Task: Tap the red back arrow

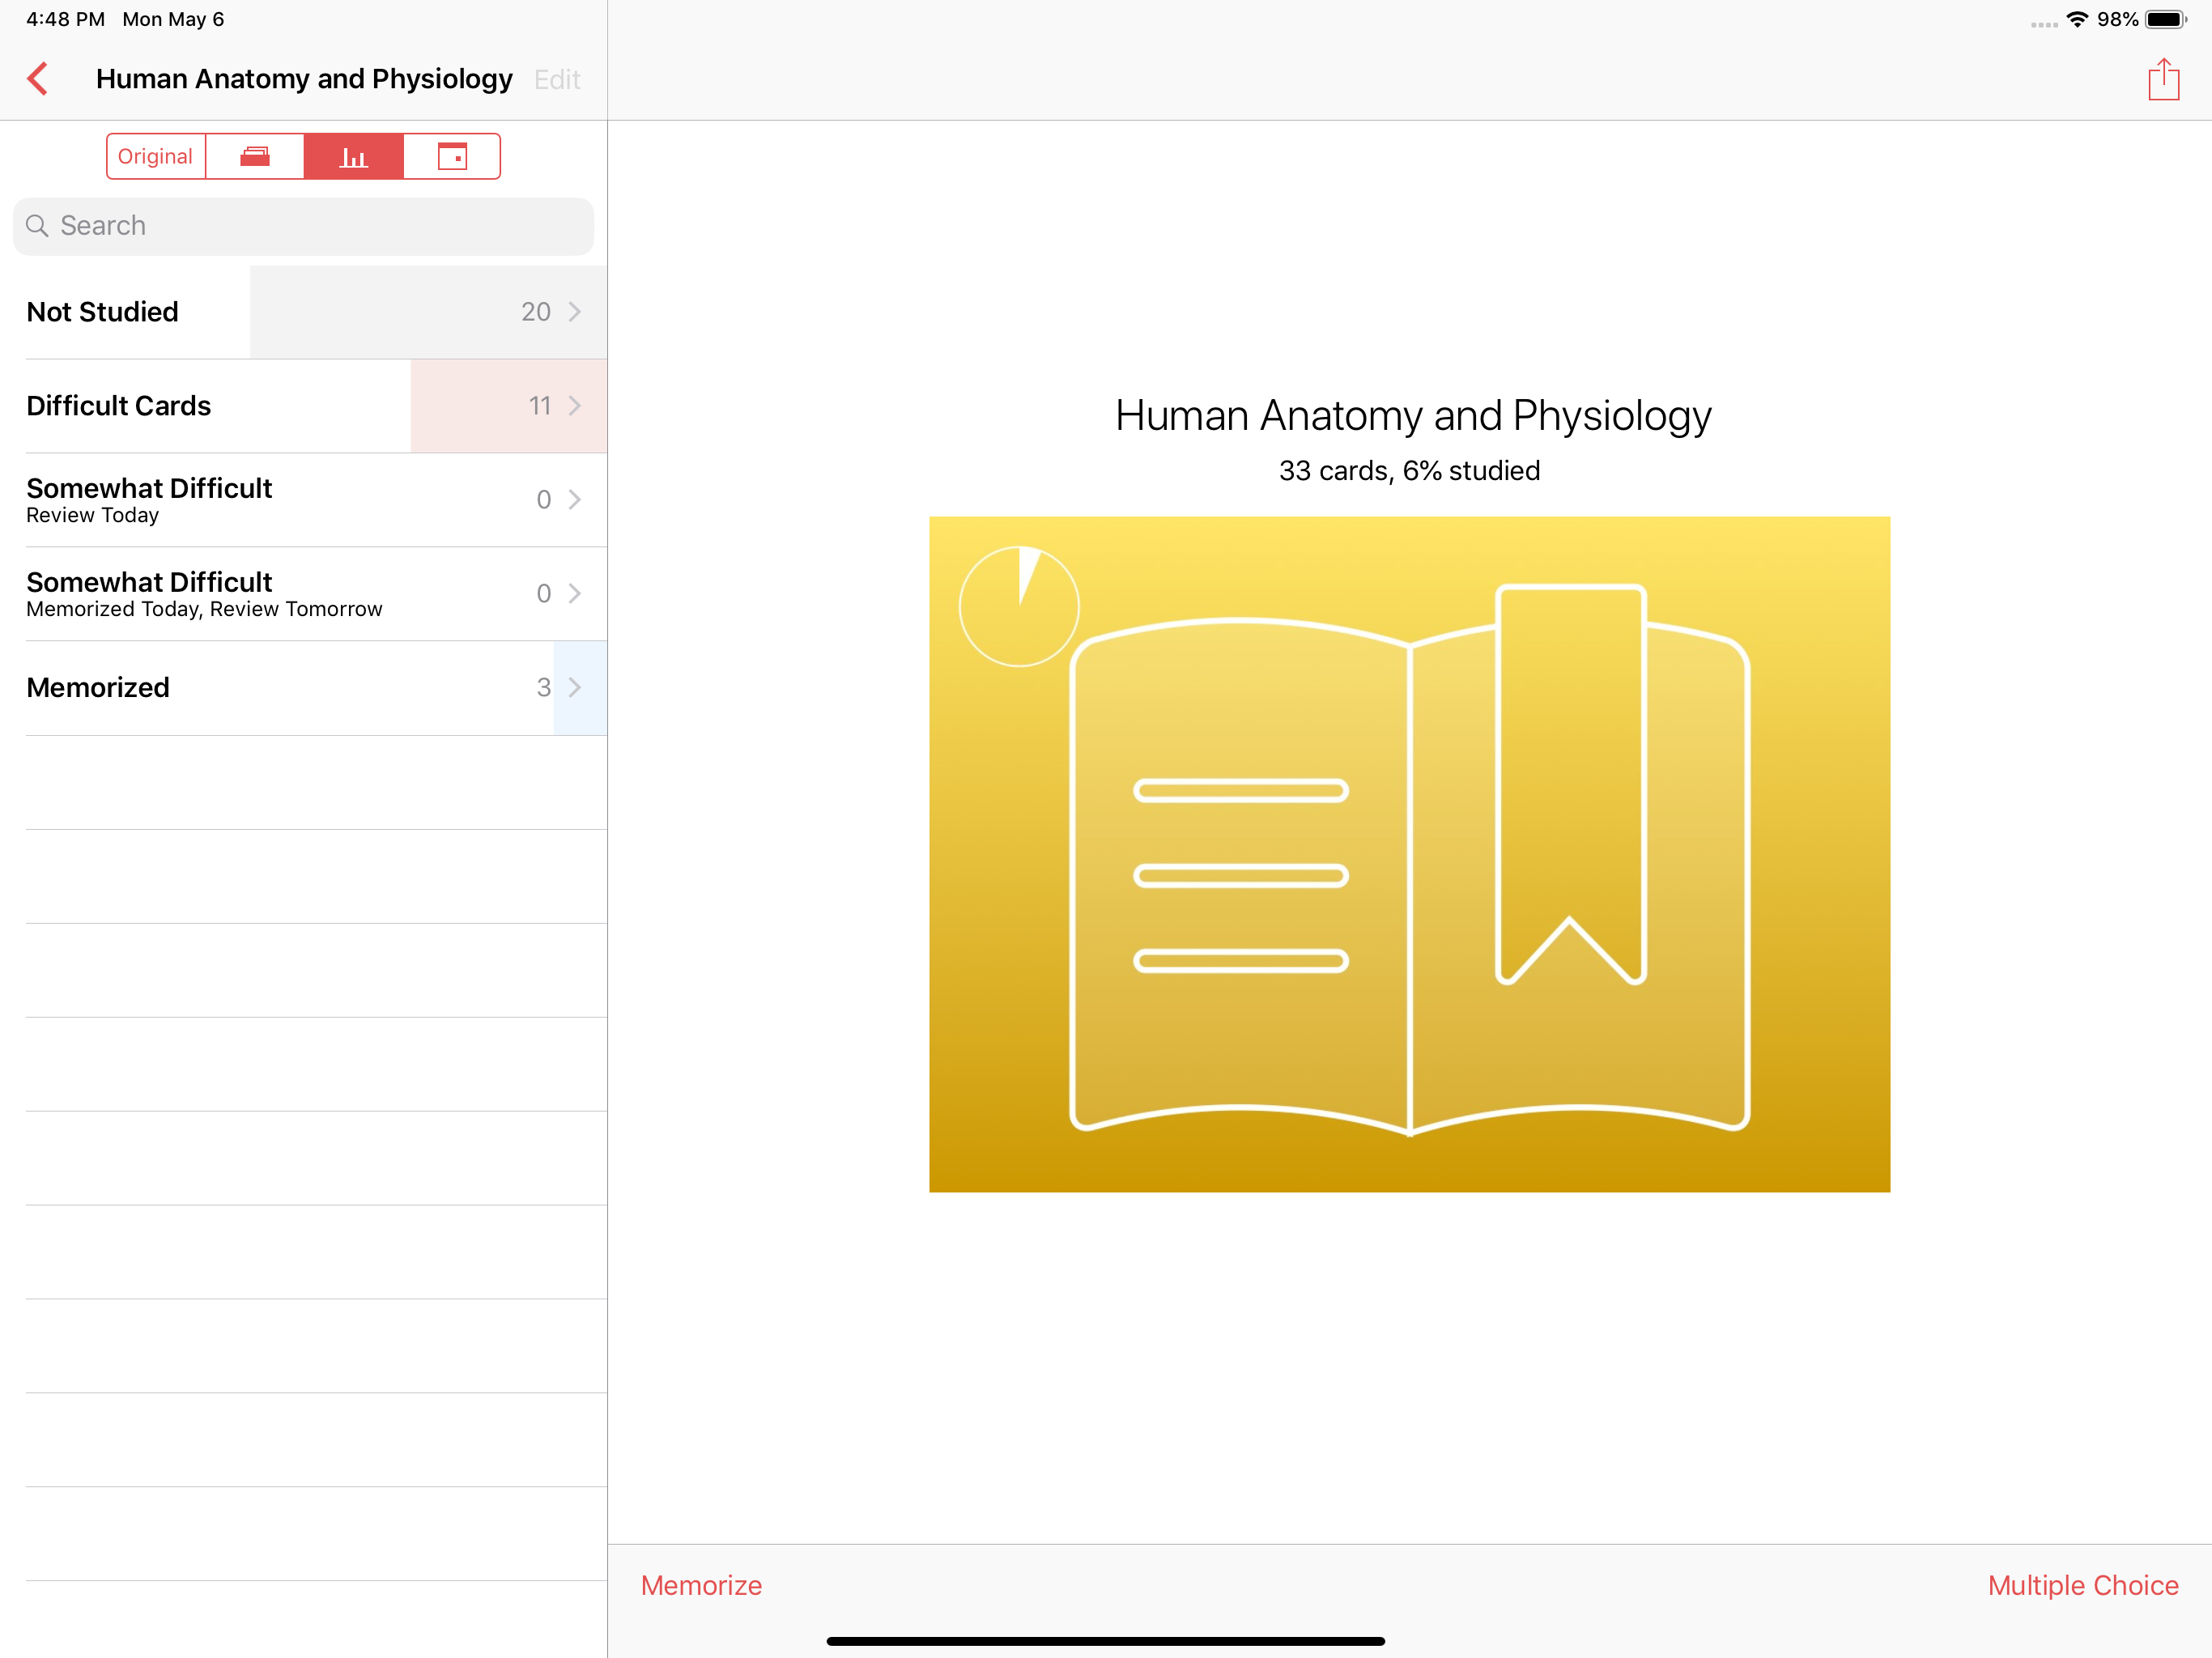Action: click(38, 79)
